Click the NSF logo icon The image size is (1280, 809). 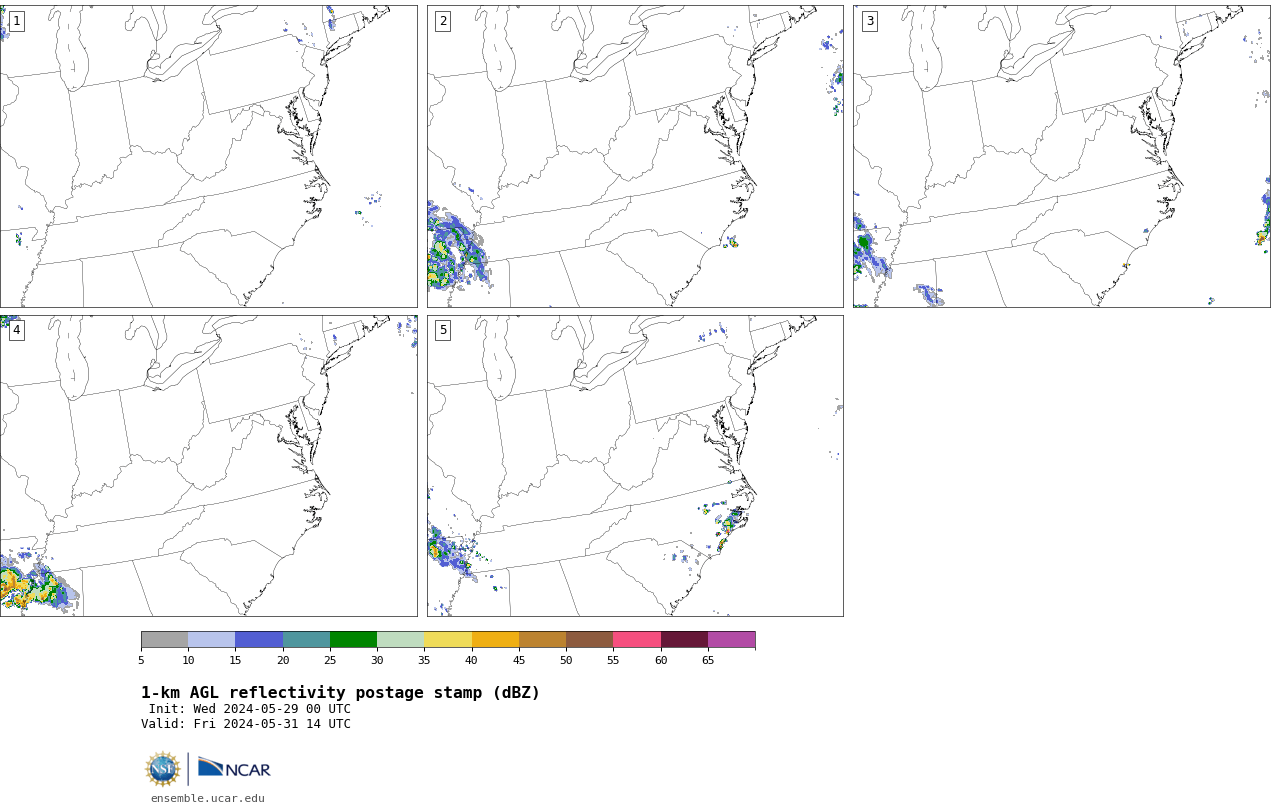163,769
